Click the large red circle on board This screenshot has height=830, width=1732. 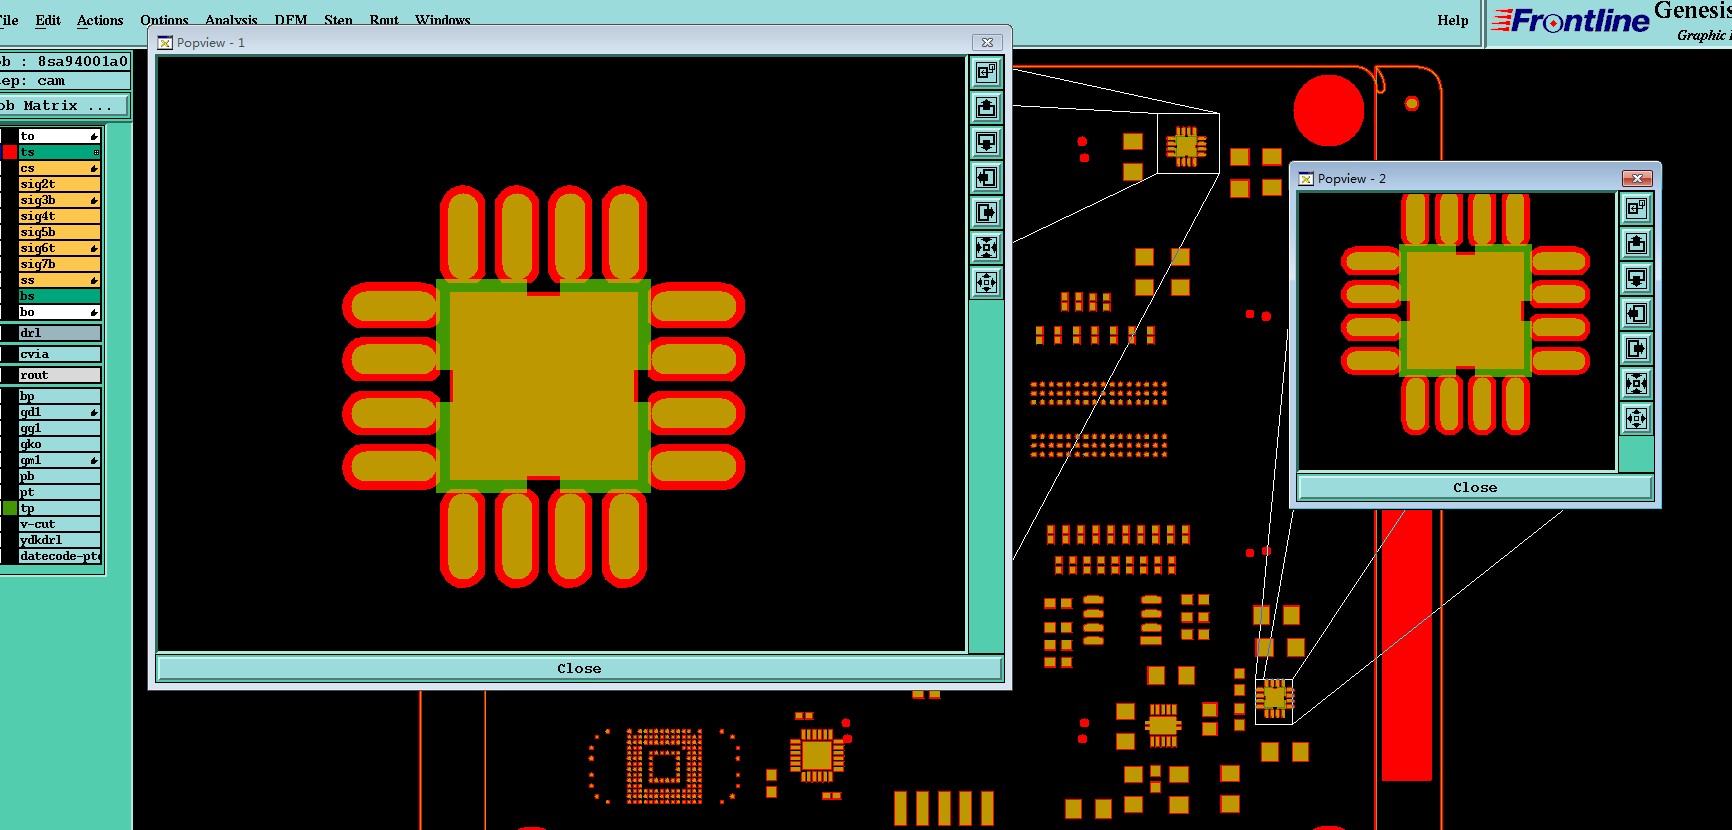[1328, 110]
